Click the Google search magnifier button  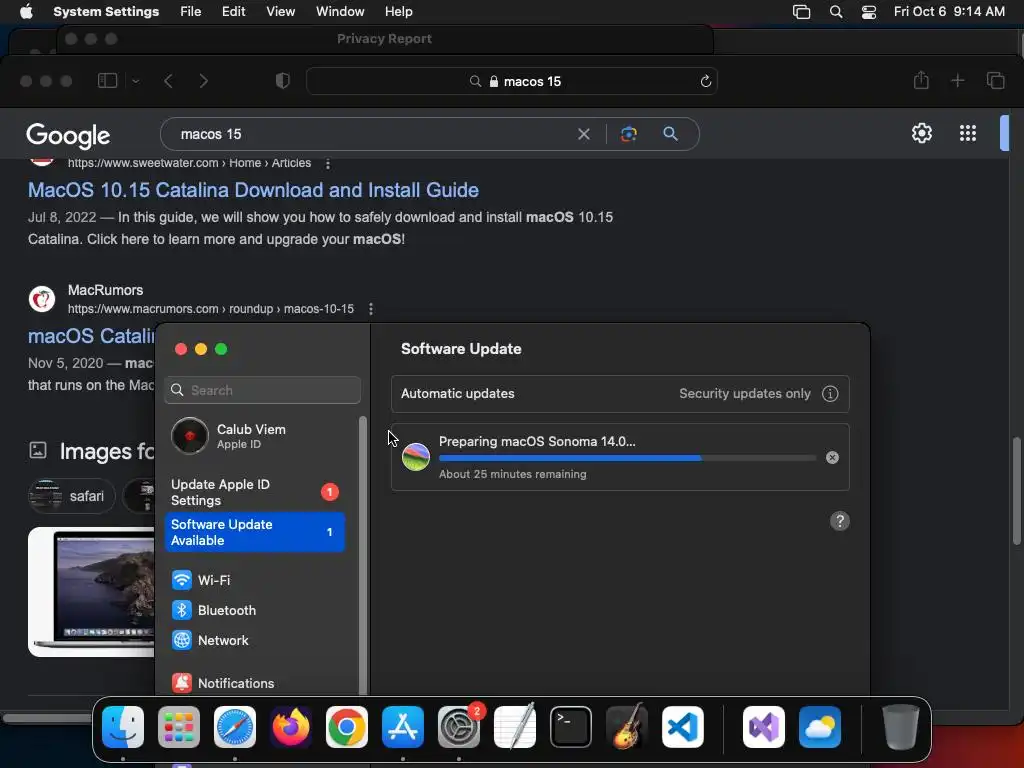(x=671, y=134)
